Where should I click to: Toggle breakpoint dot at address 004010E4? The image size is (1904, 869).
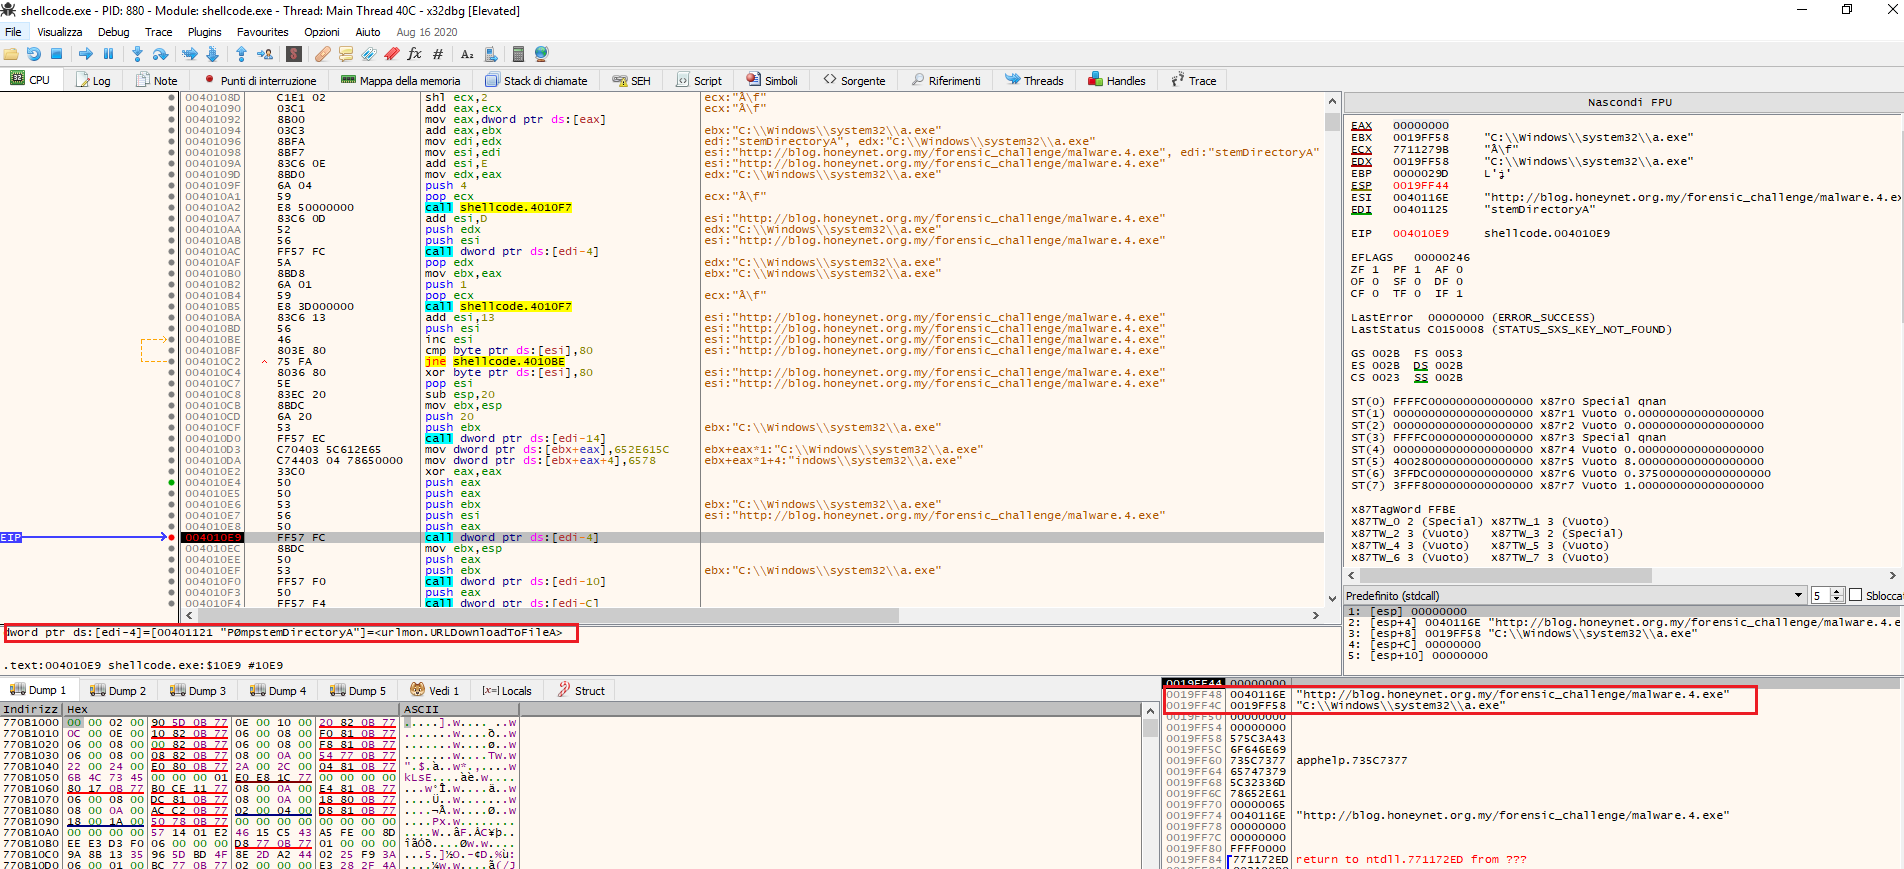(172, 483)
